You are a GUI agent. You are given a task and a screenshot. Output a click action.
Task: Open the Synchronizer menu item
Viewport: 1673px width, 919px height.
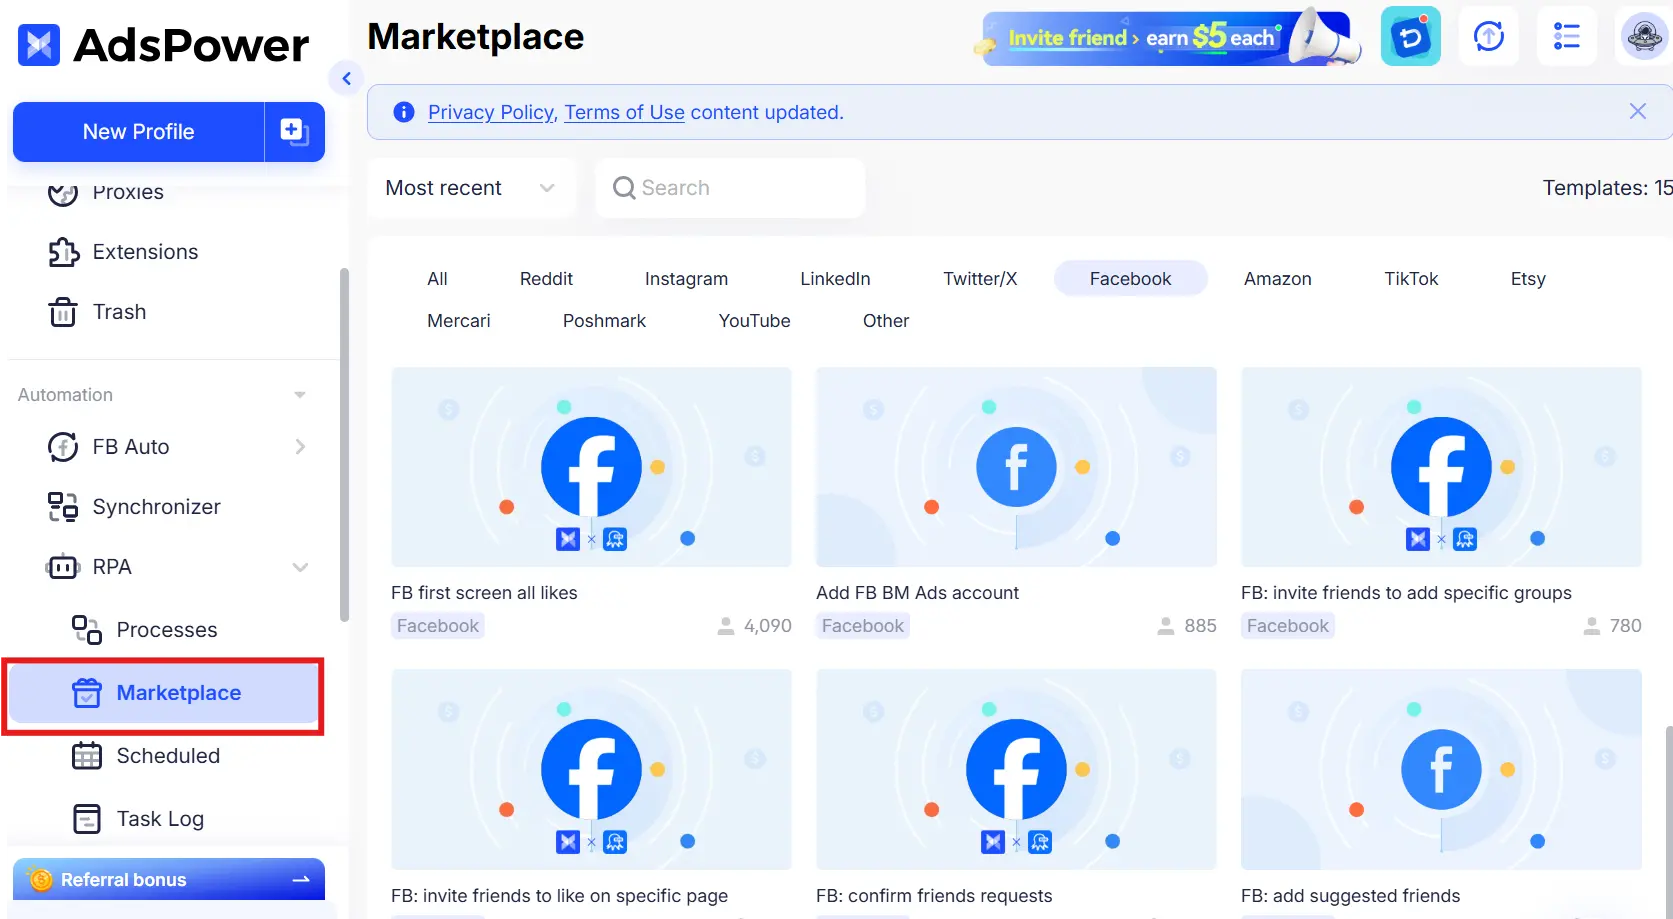[157, 507]
